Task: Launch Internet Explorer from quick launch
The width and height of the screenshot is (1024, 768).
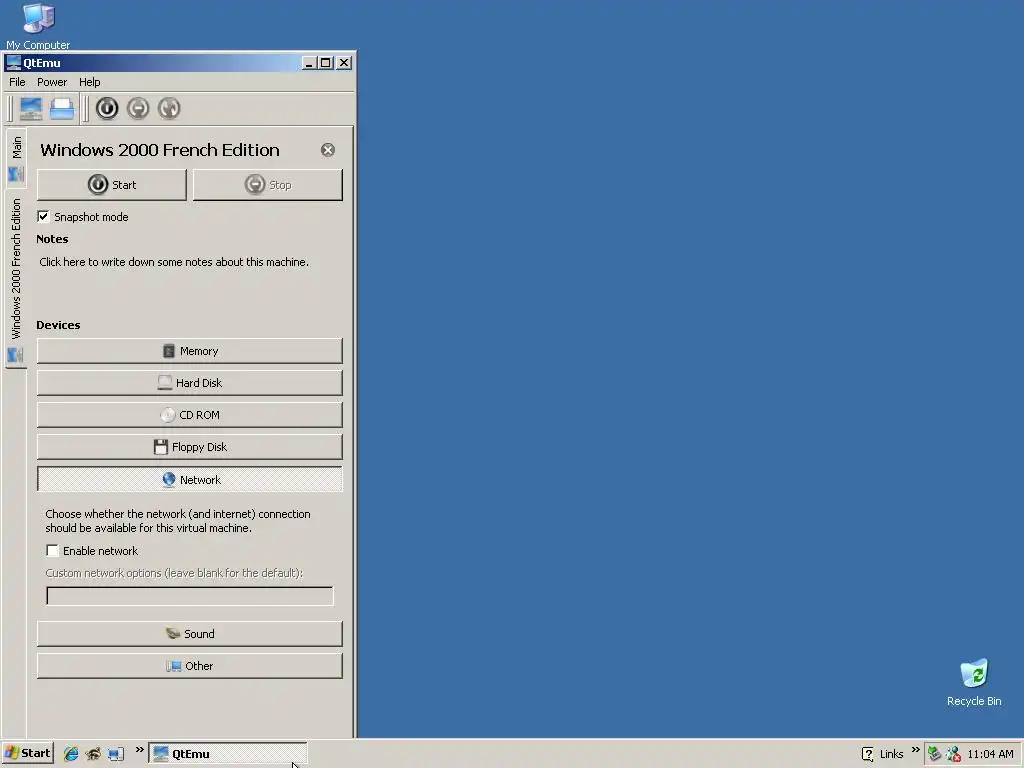Action: 71,754
